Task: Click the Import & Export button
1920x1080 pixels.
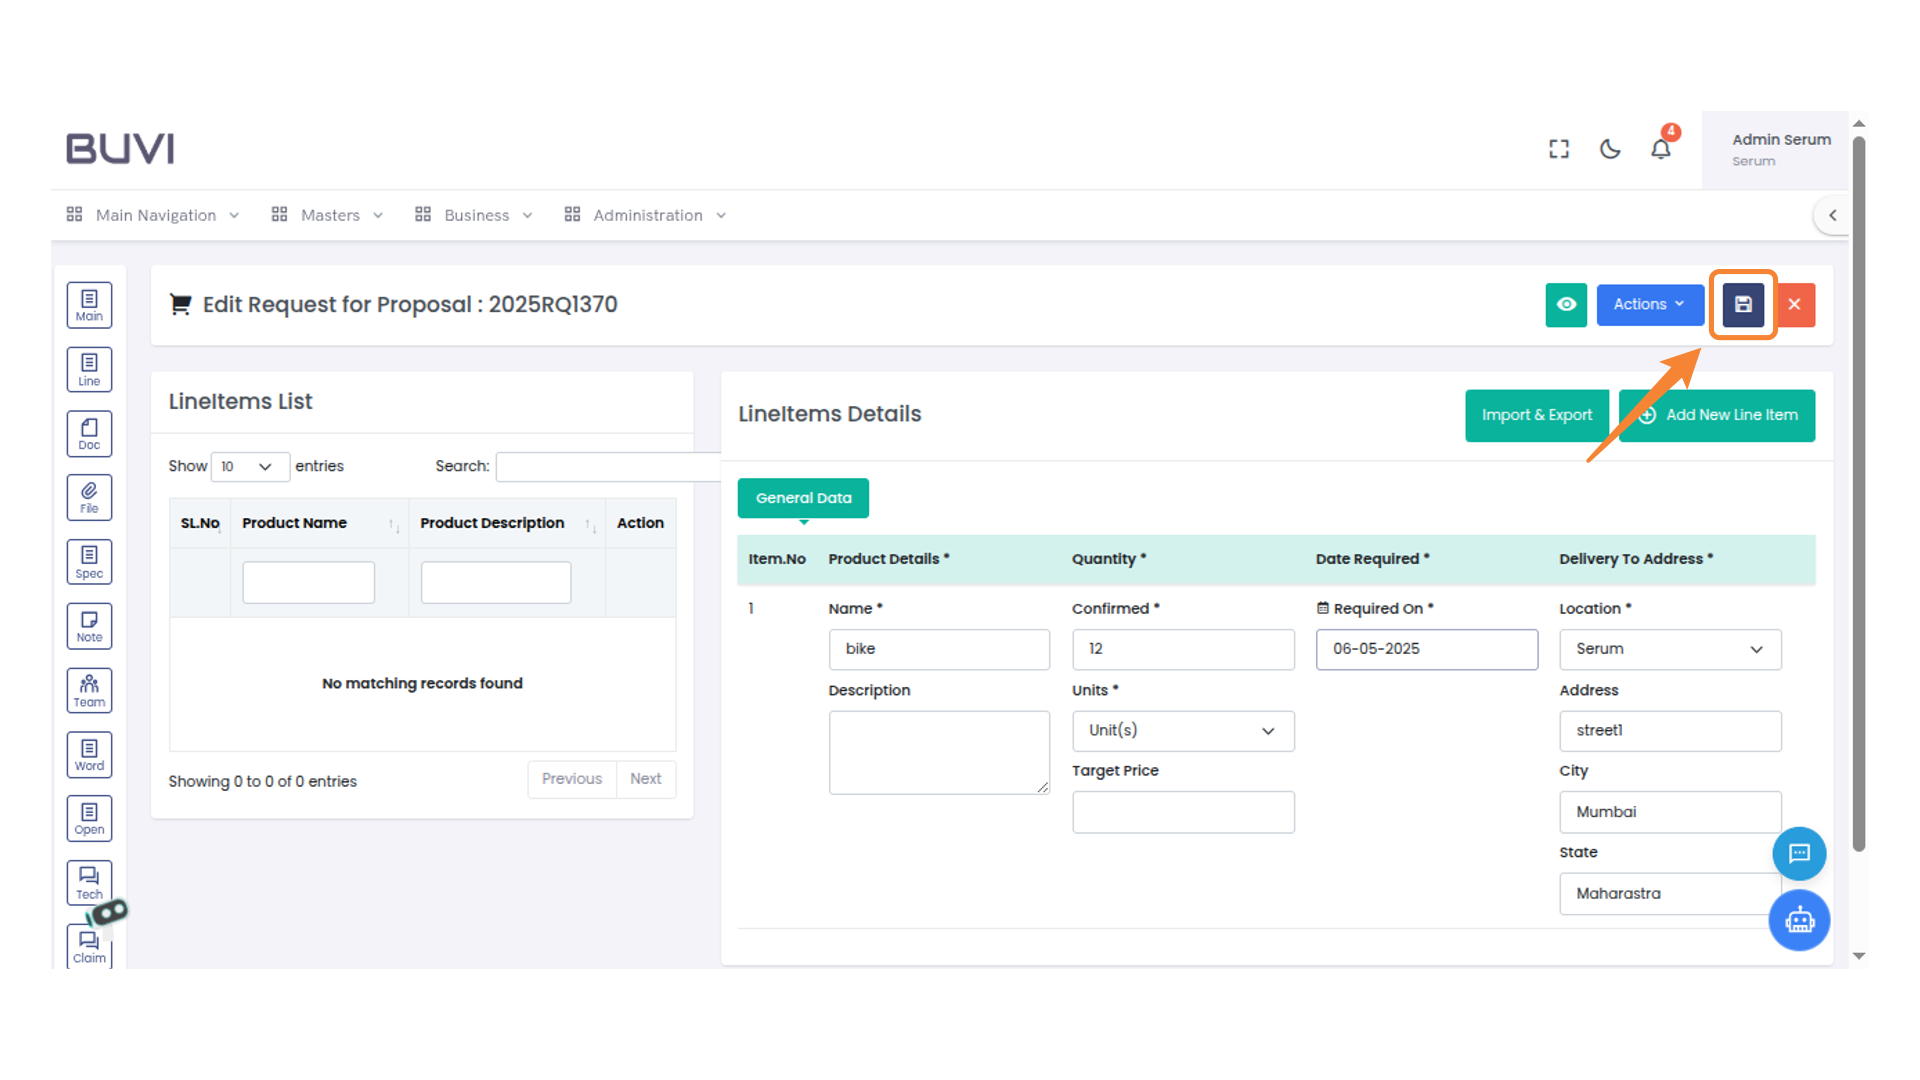Action: 1536,415
